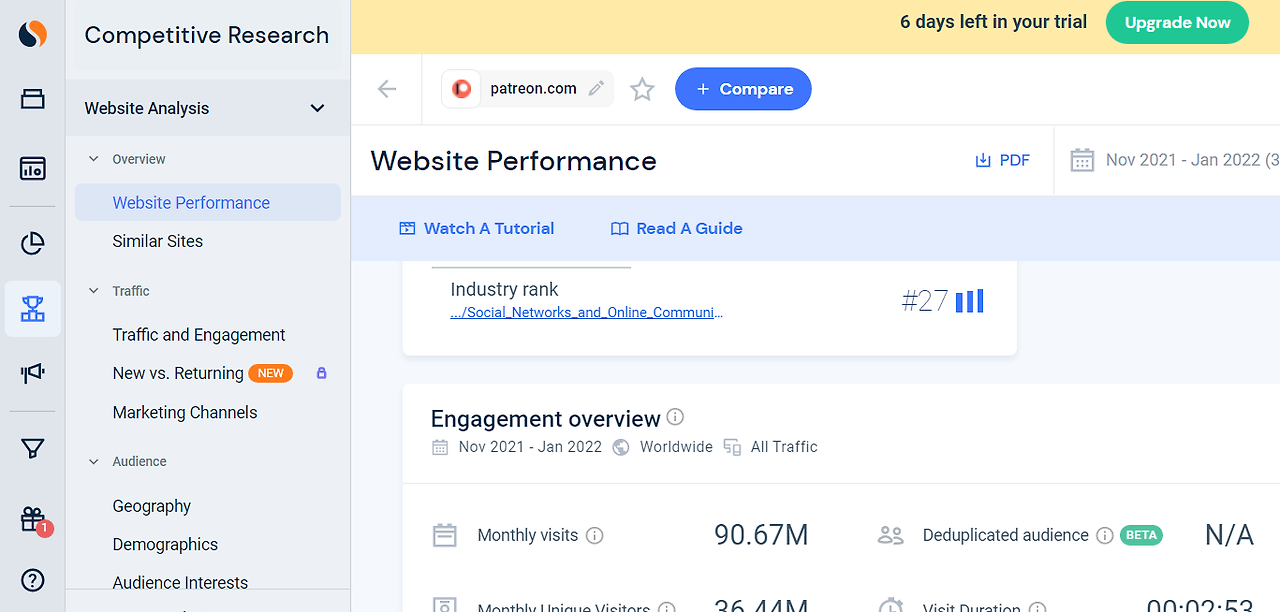1280x612 pixels.
Task: Collapse the Audience group
Action: (94, 462)
